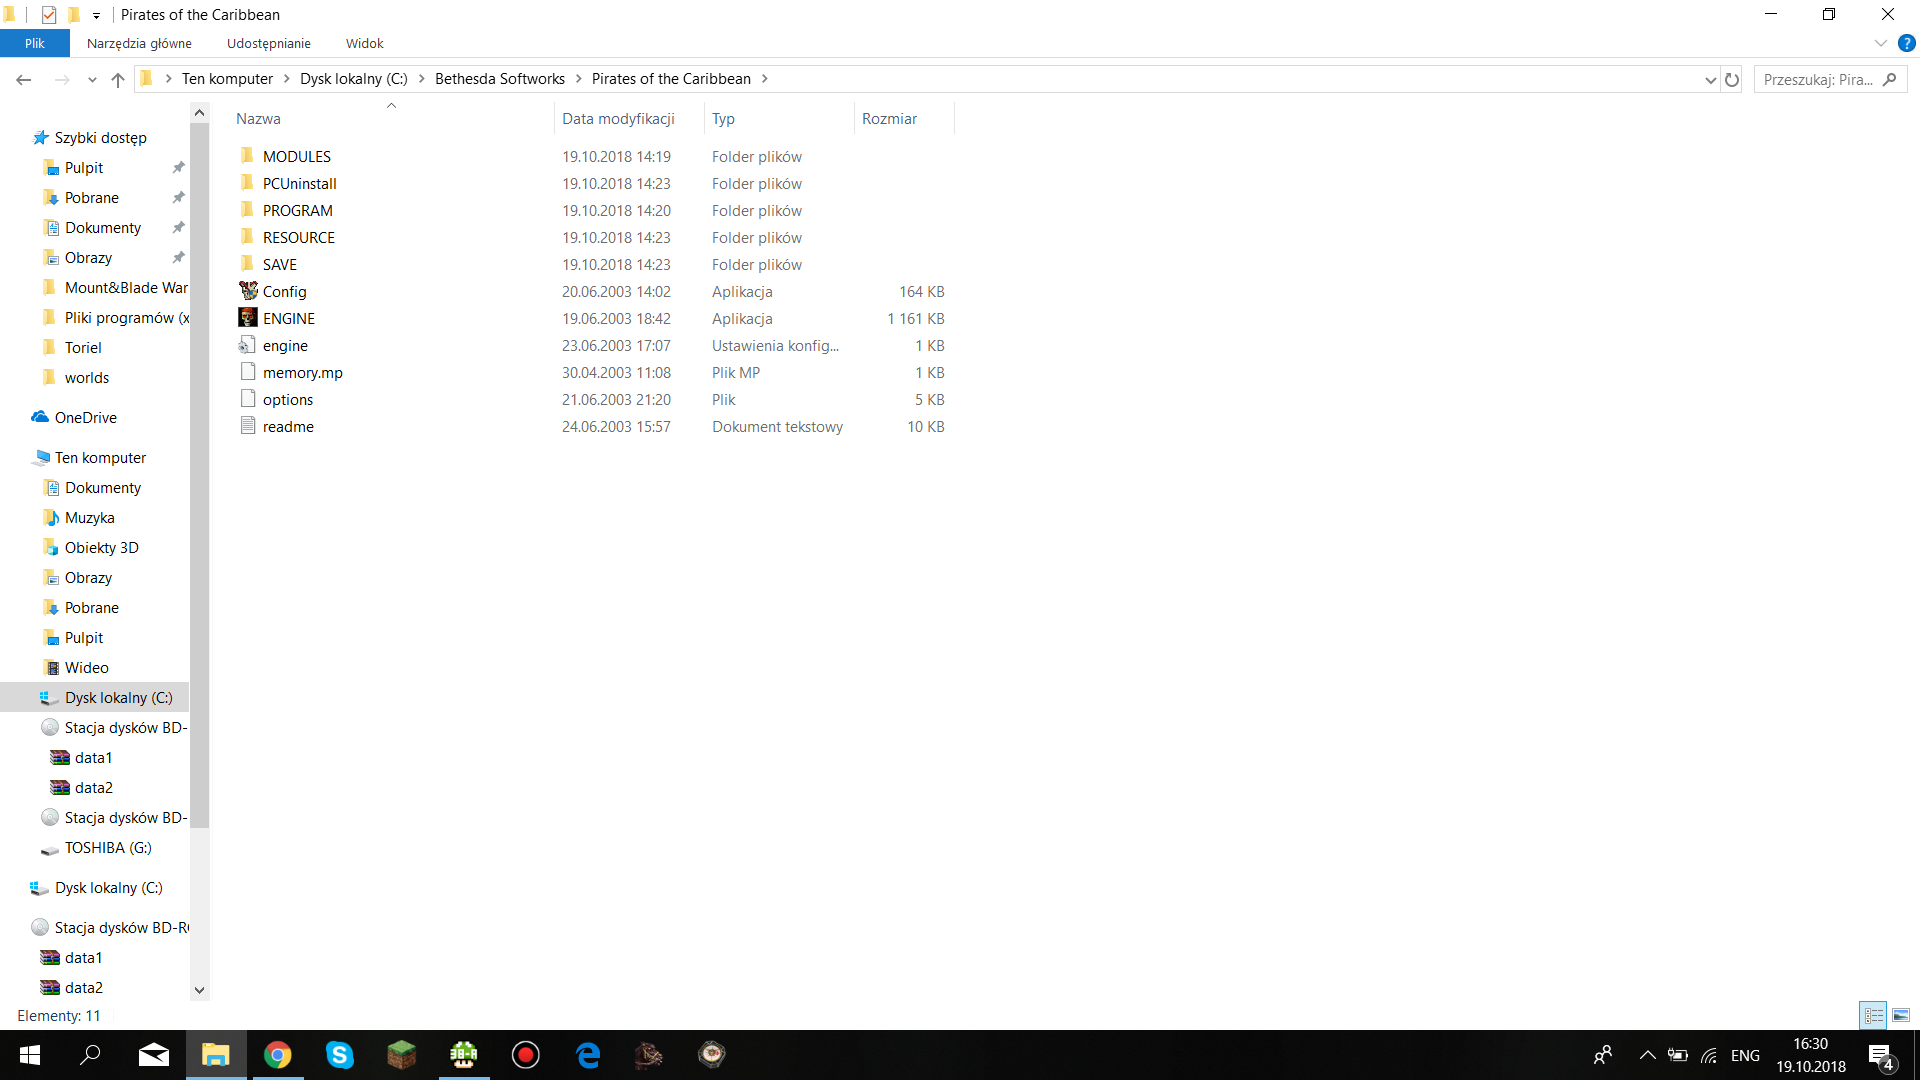Select the engine configuration settings file icon

click(x=248, y=345)
